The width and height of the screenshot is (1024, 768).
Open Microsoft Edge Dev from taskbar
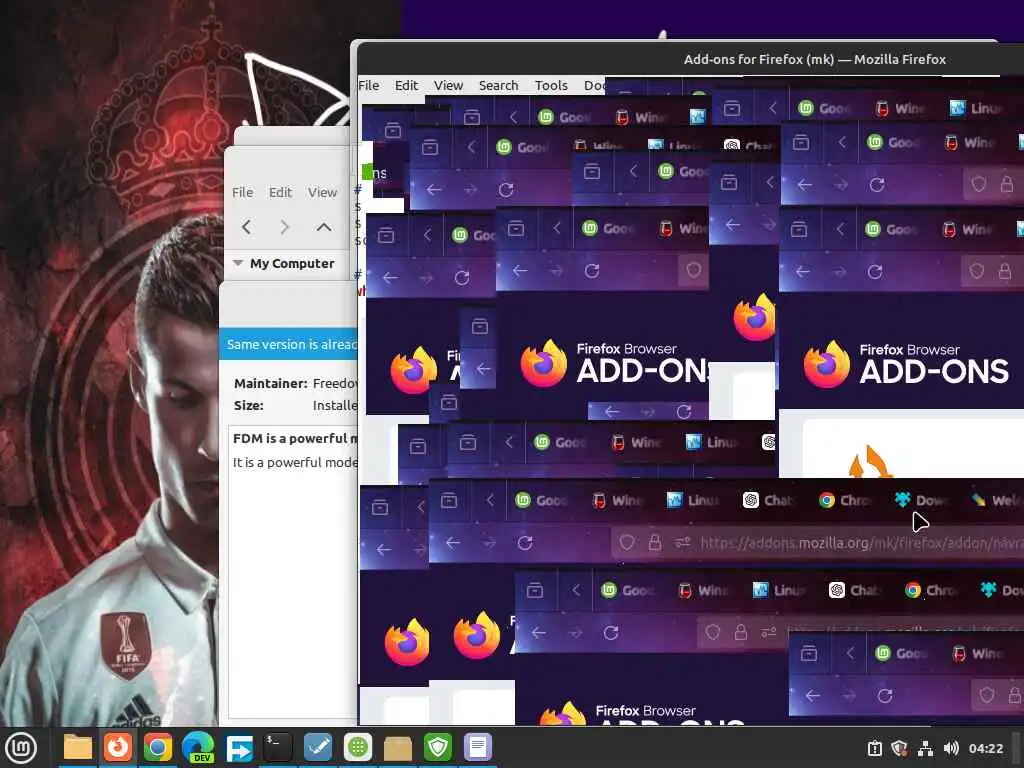tap(198, 748)
